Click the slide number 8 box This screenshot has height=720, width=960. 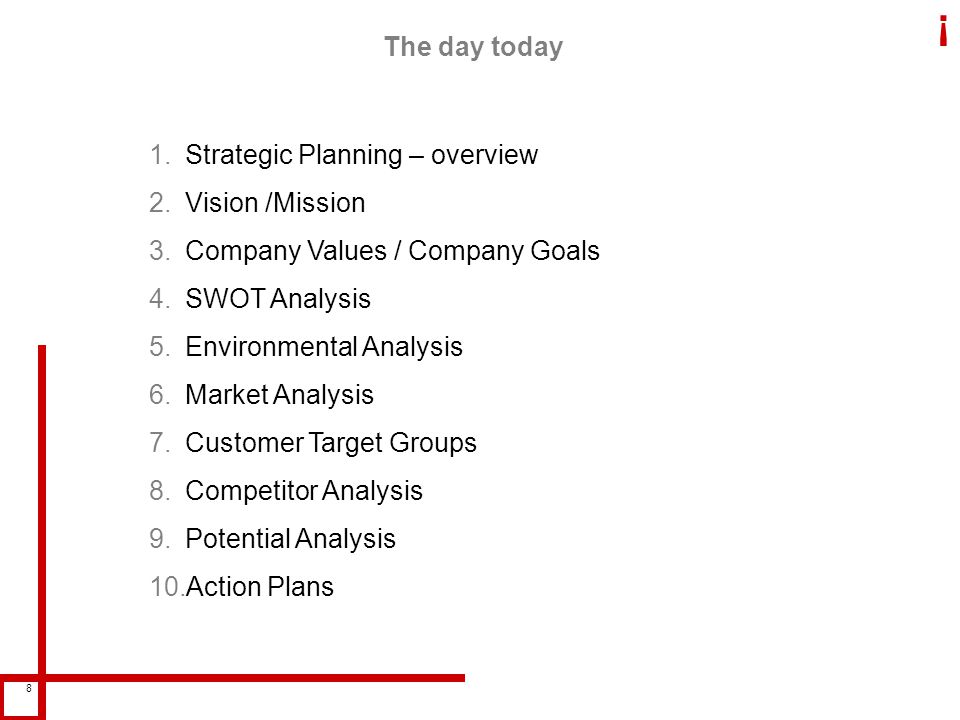click(22, 697)
